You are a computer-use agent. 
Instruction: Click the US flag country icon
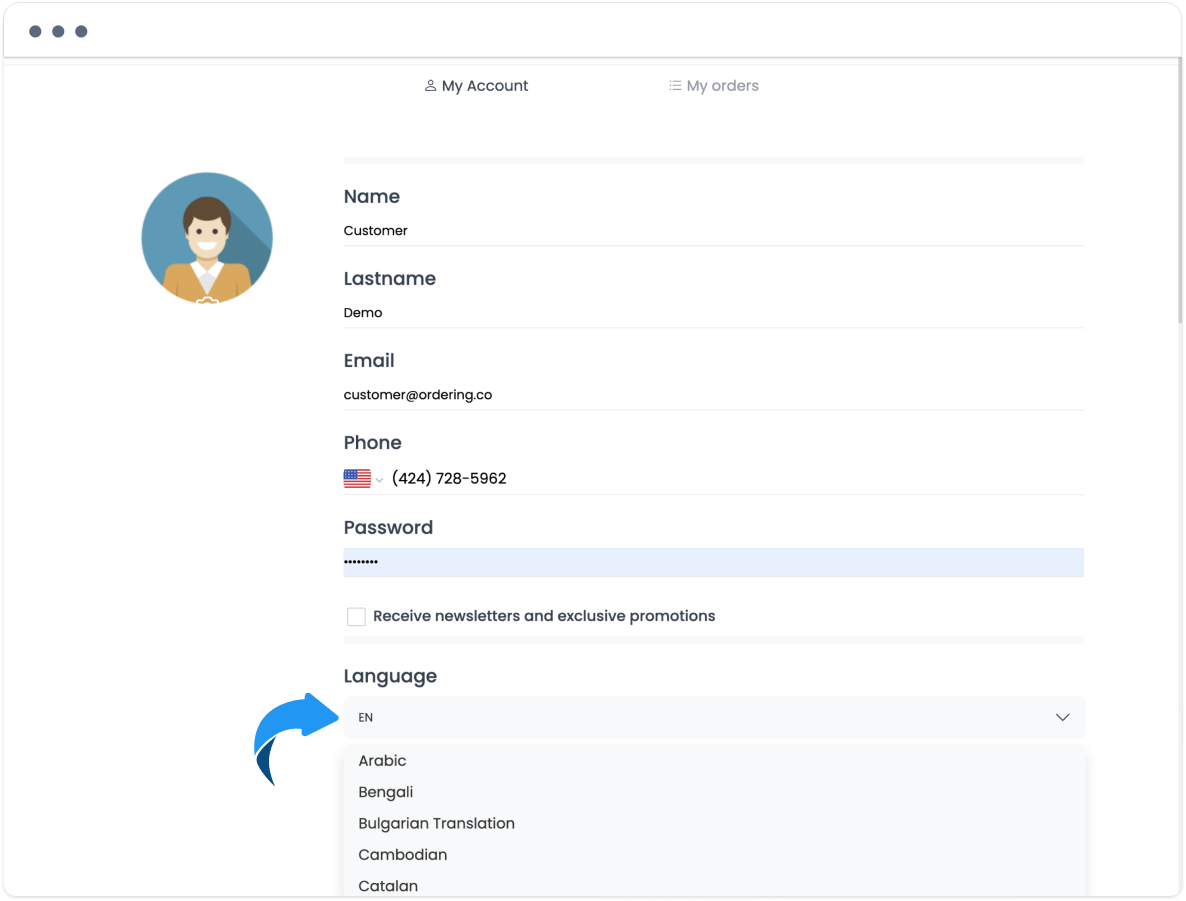(357, 479)
